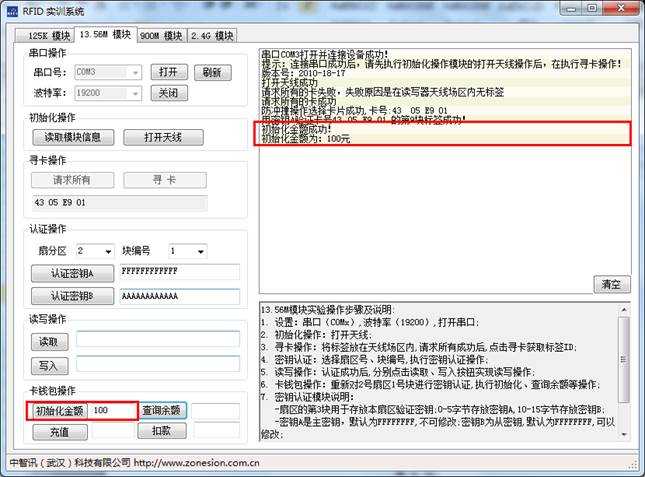
Task: Switch to the 900M 模块 tab
Action: [x=160, y=36]
